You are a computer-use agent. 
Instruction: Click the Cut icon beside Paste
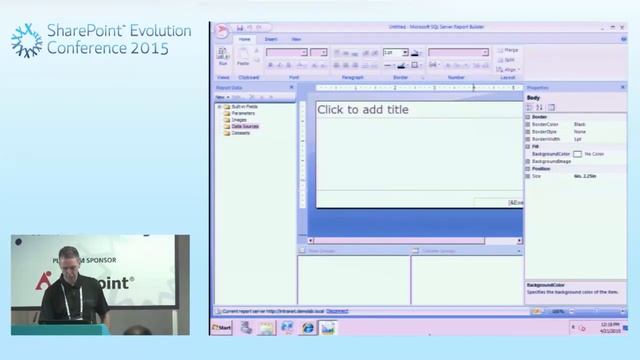pyautogui.click(x=256, y=51)
